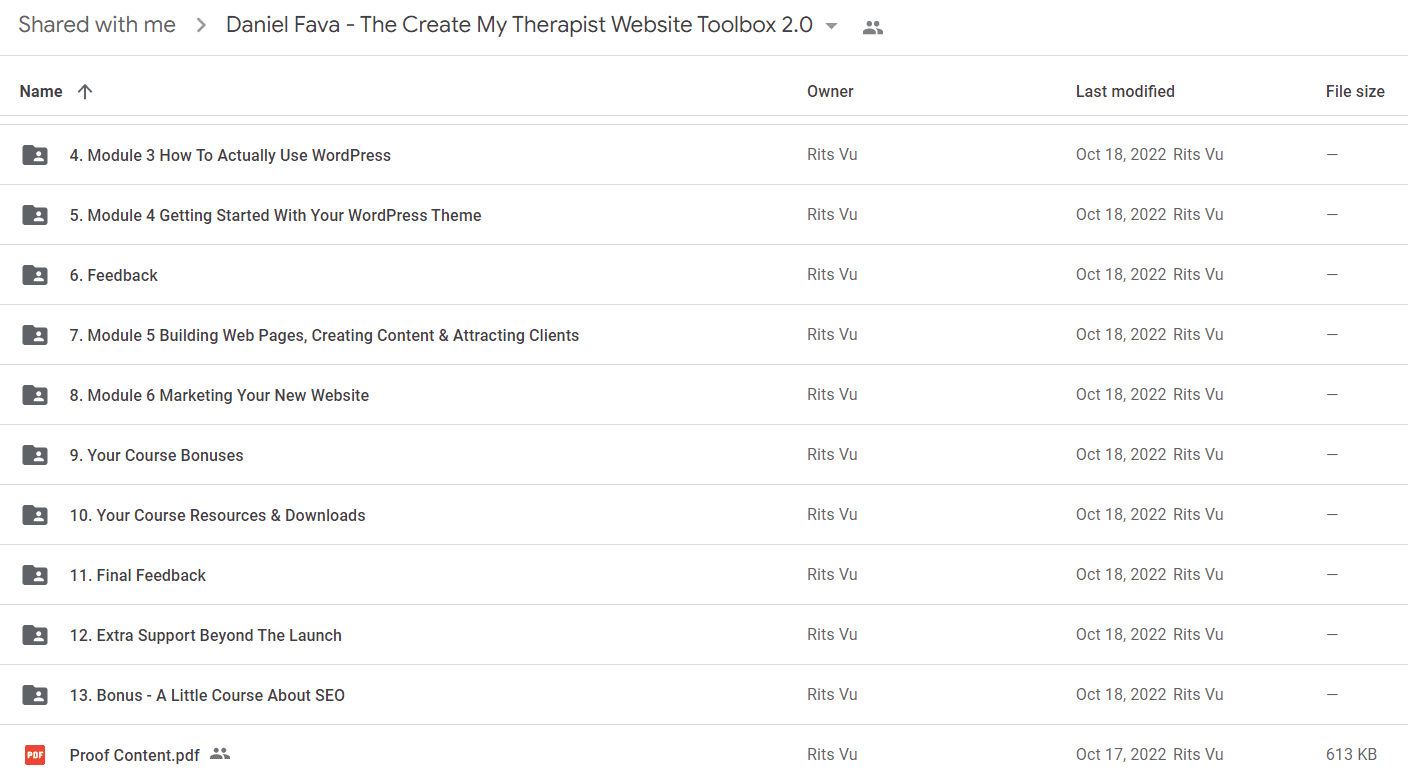Click the Module 3 shared folder icon

35,155
